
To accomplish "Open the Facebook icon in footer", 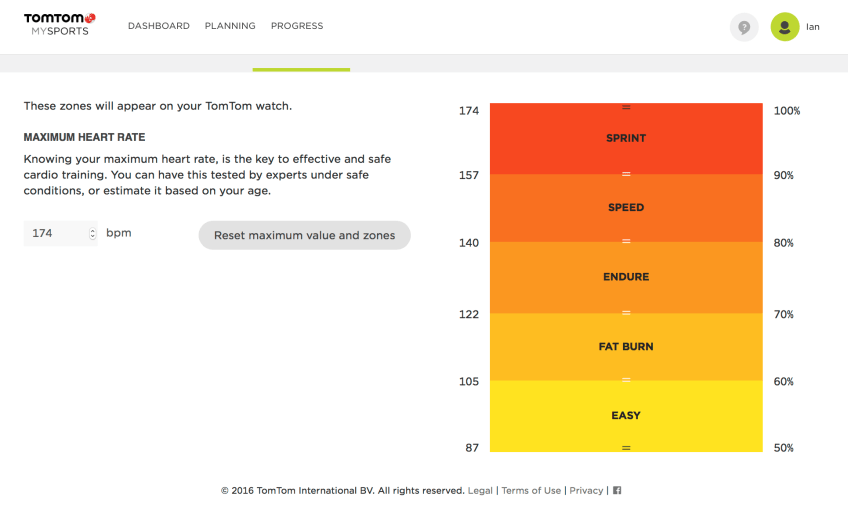I will click(617, 491).
